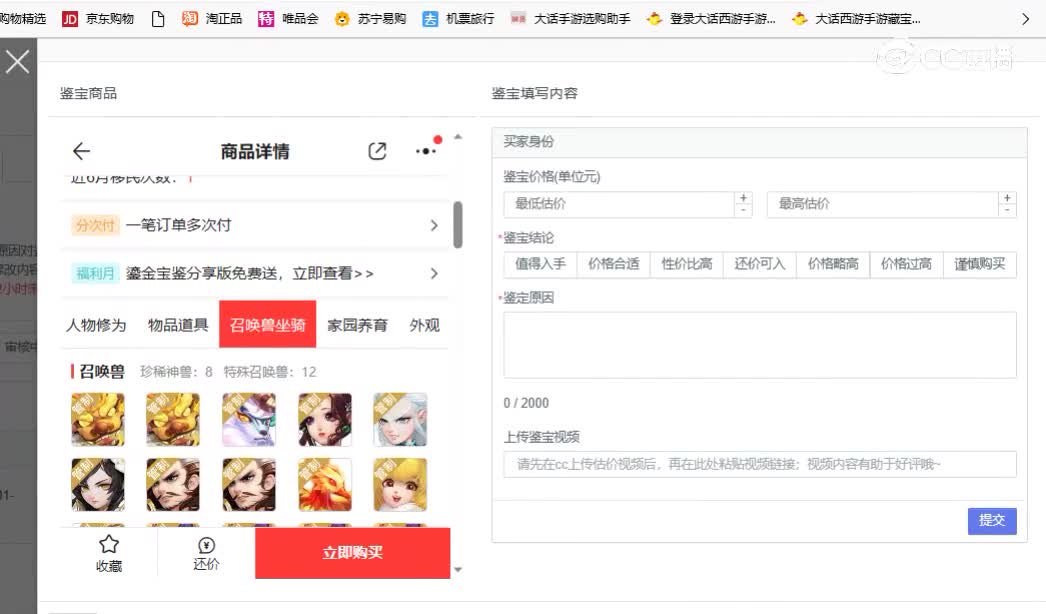
Task: Open the 京东购物 bookmark
Action: click(x=98, y=18)
